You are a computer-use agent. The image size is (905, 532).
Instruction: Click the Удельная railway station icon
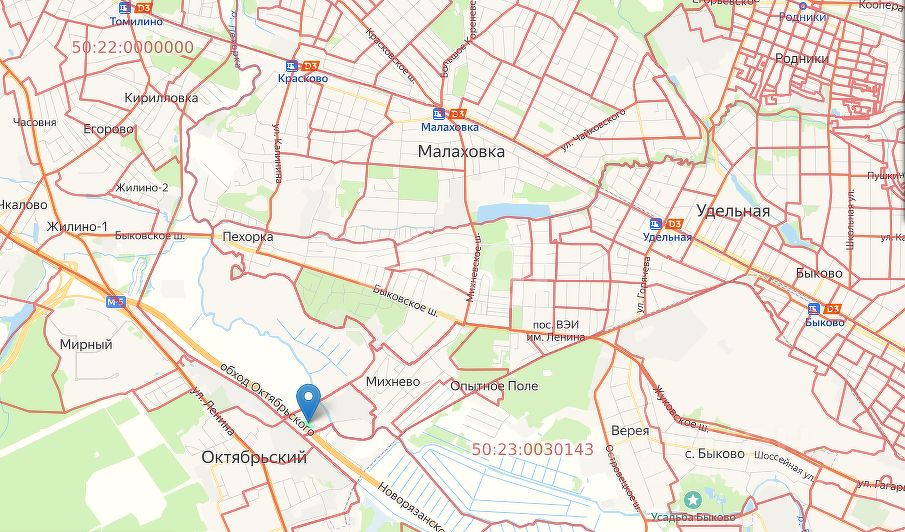[656, 224]
